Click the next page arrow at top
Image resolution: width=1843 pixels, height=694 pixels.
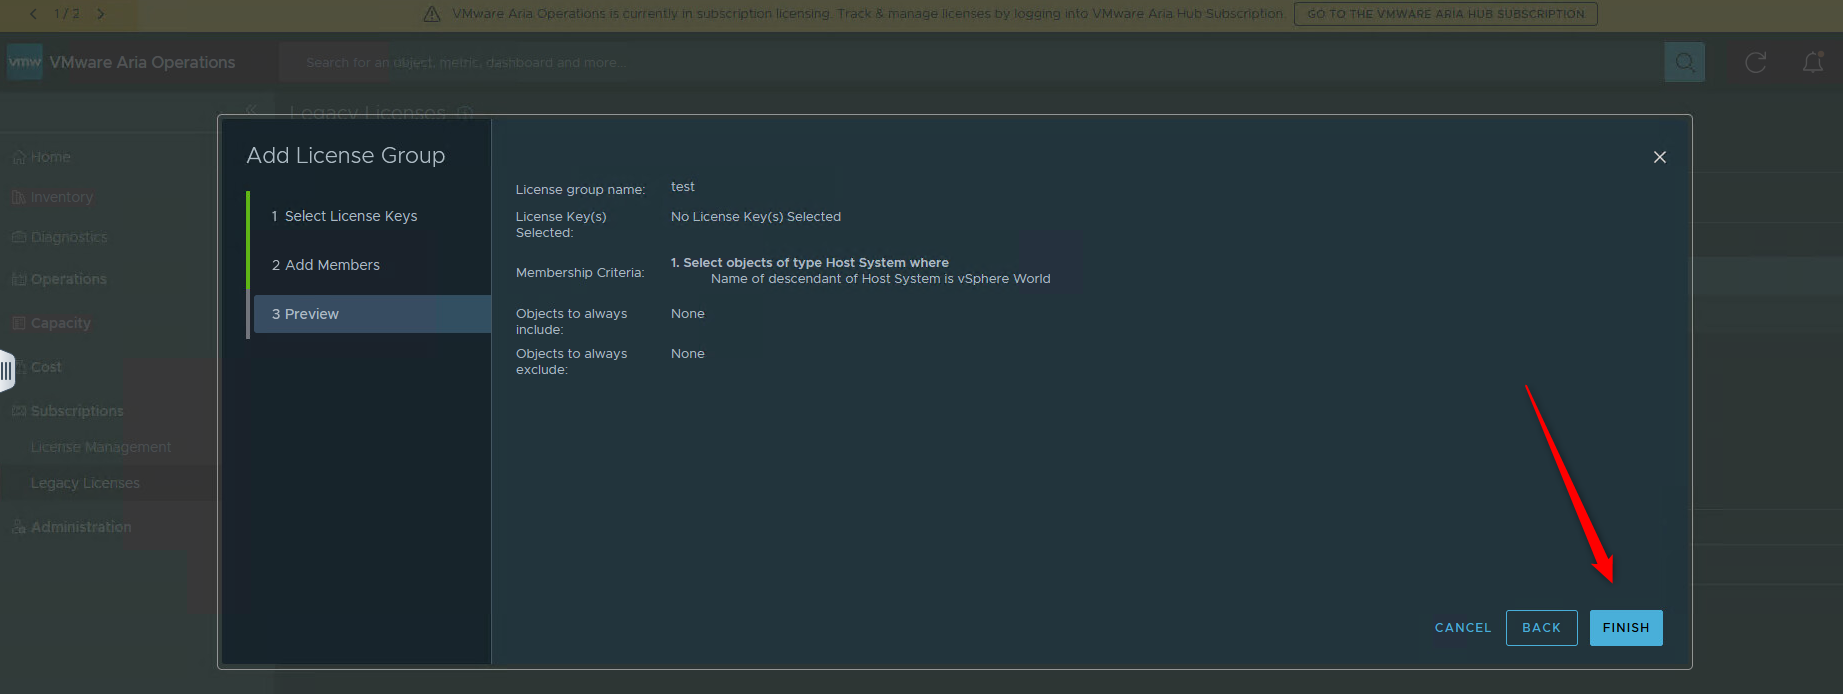click(101, 14)
